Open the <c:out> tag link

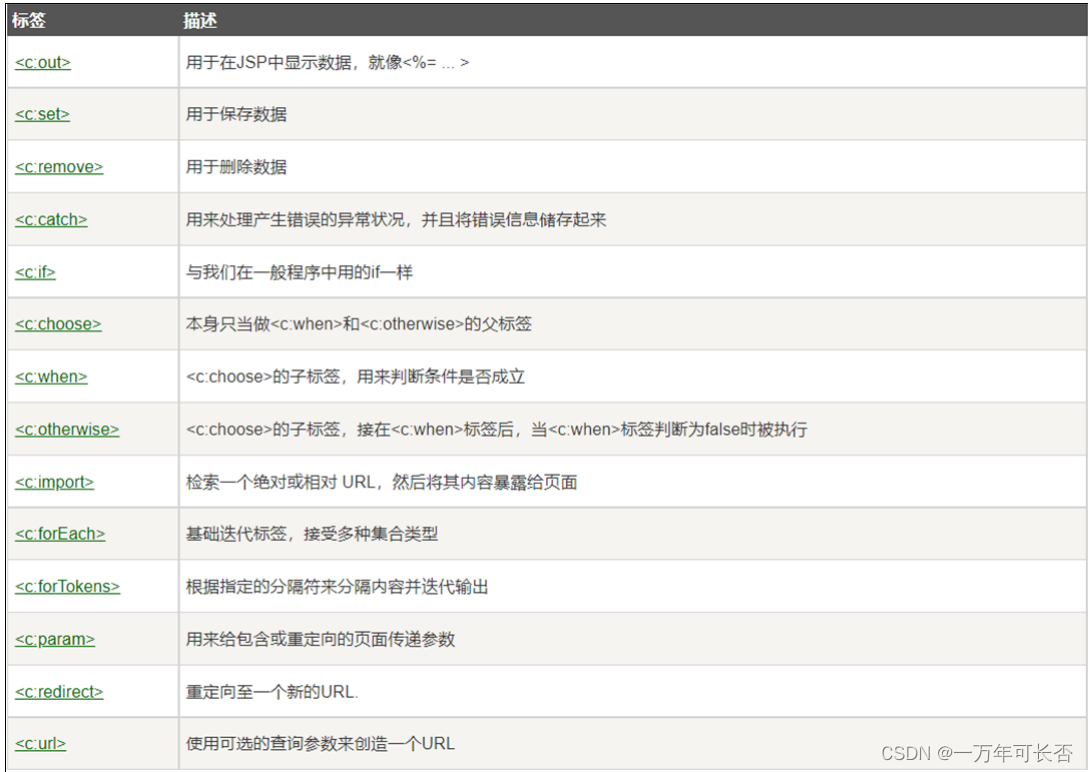[43, 62]
